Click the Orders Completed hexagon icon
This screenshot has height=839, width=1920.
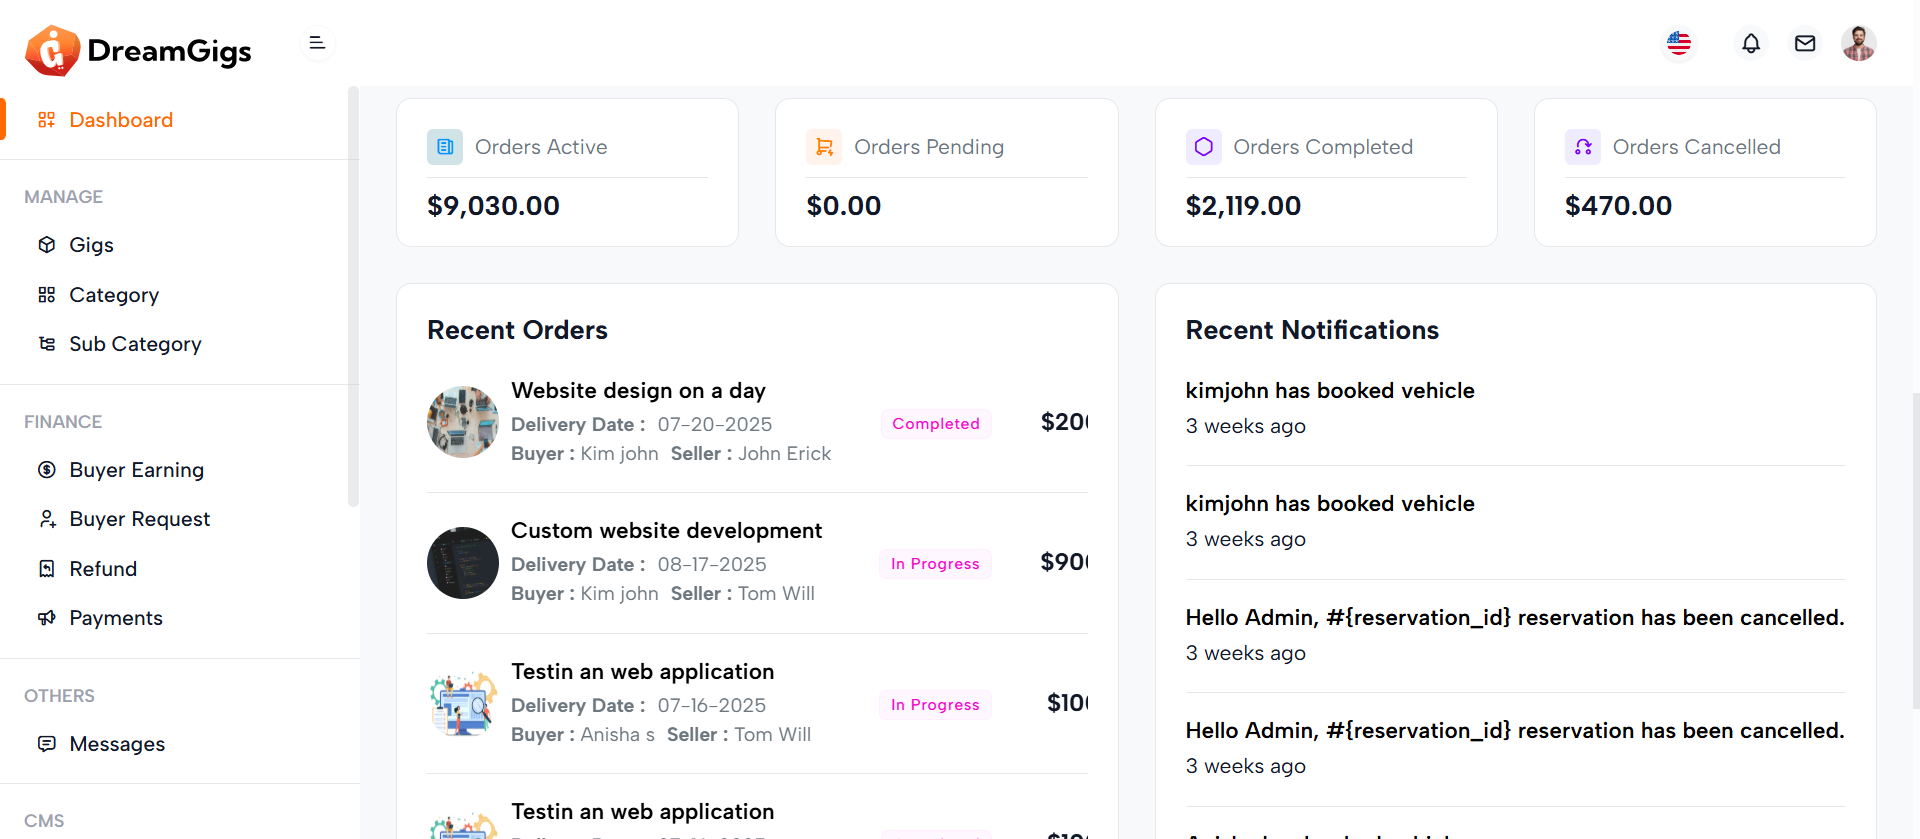click(x=1203, y=147)
